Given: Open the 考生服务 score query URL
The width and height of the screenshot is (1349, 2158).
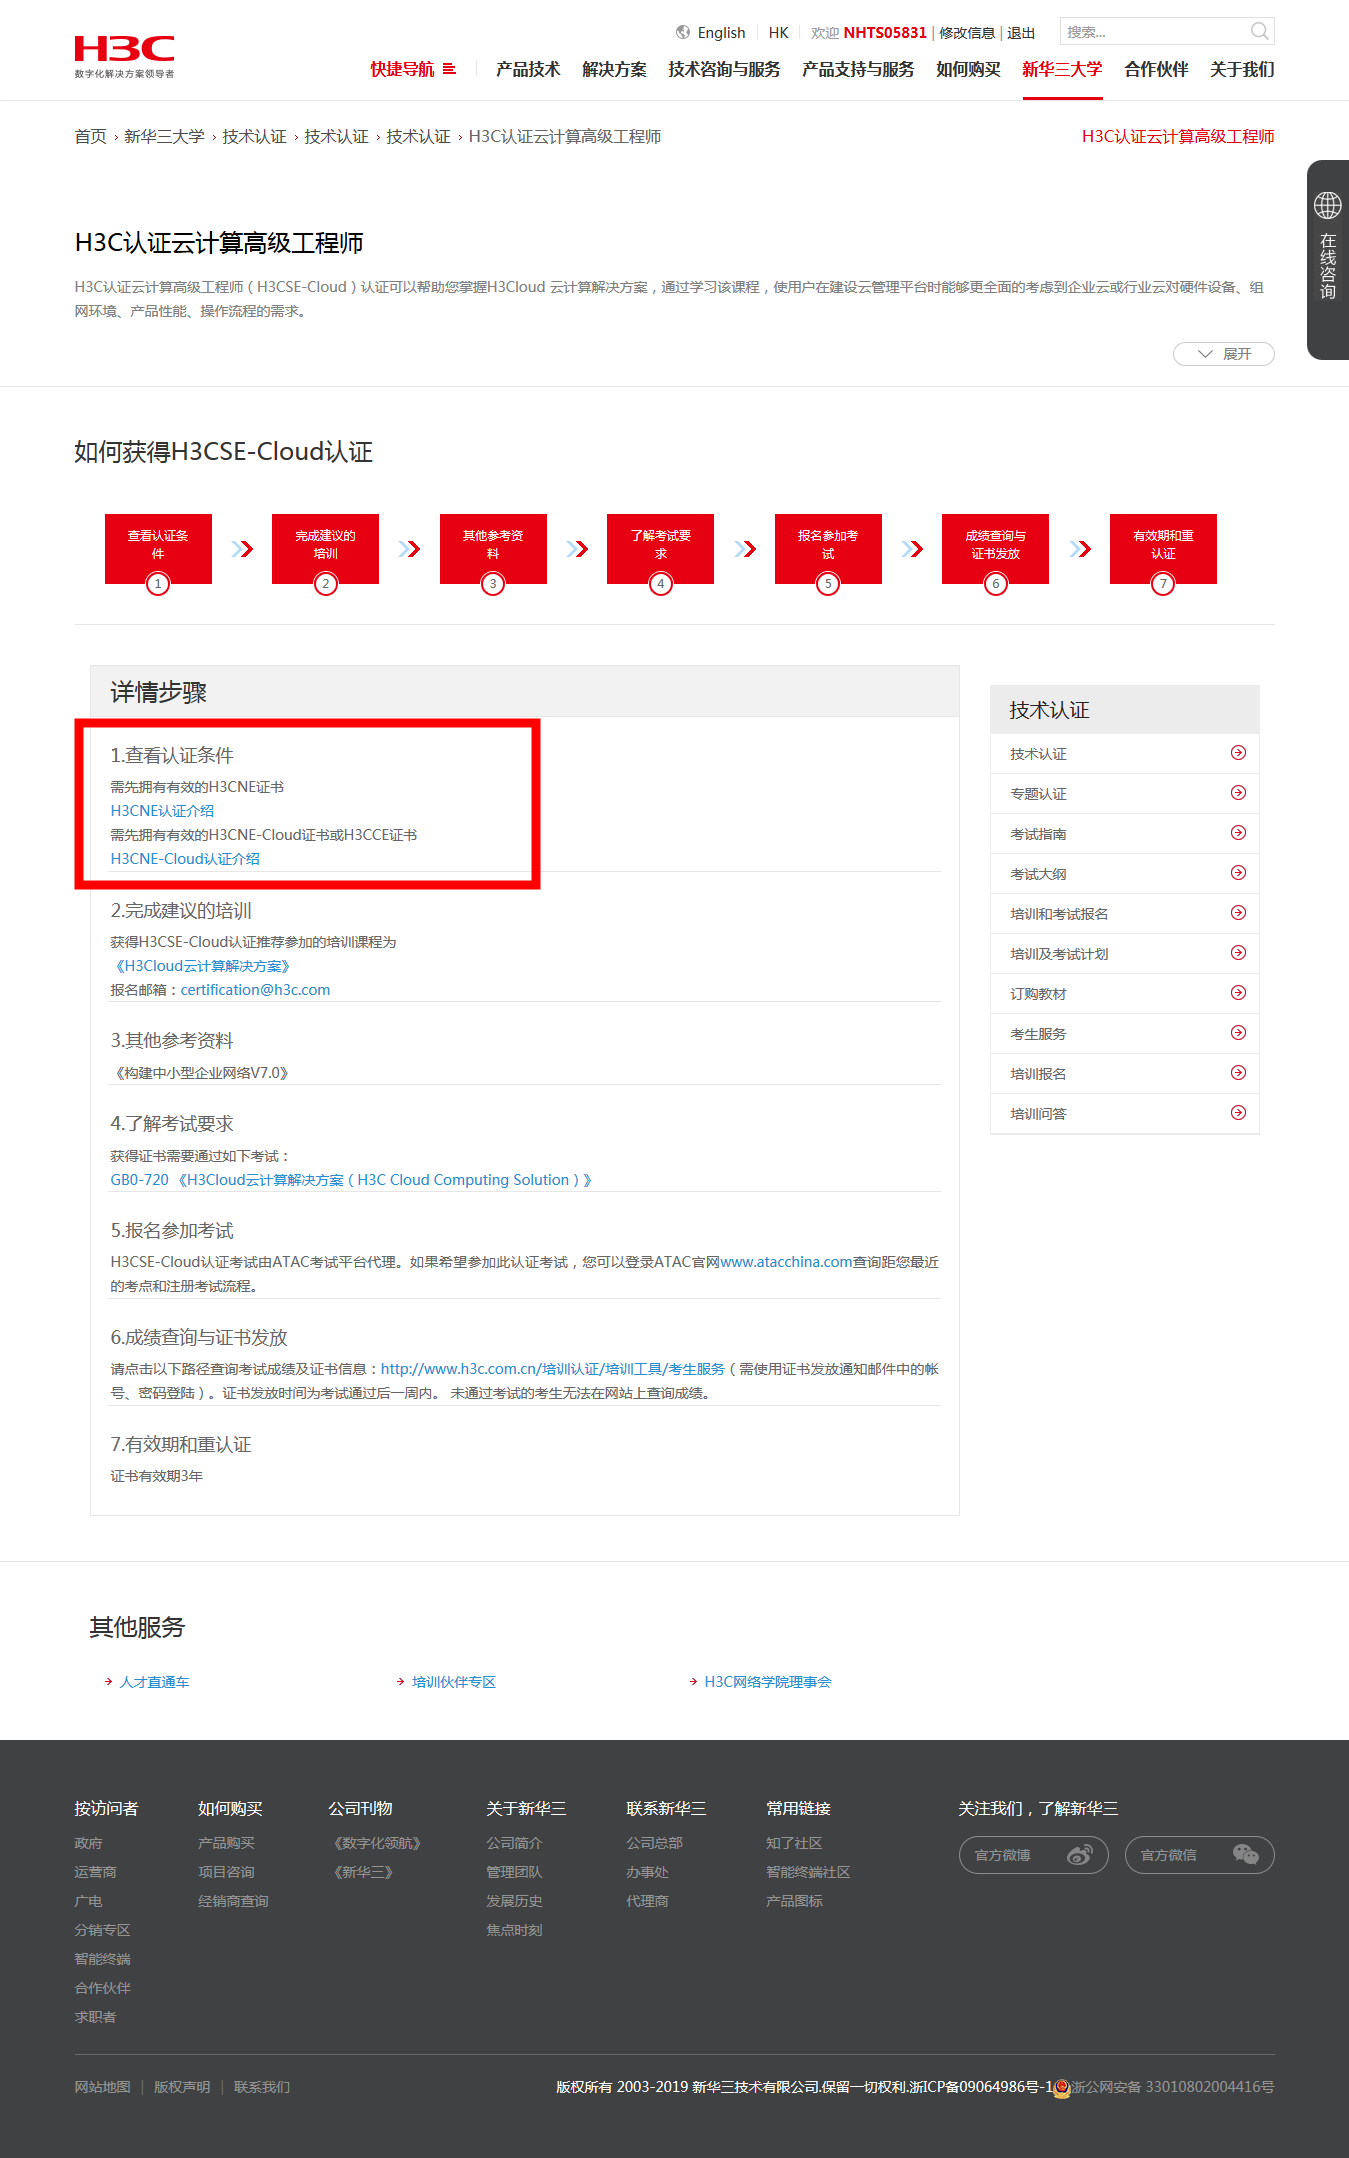Looking at the screenshot, I should pyautogui.click(x=552, y=1369).
